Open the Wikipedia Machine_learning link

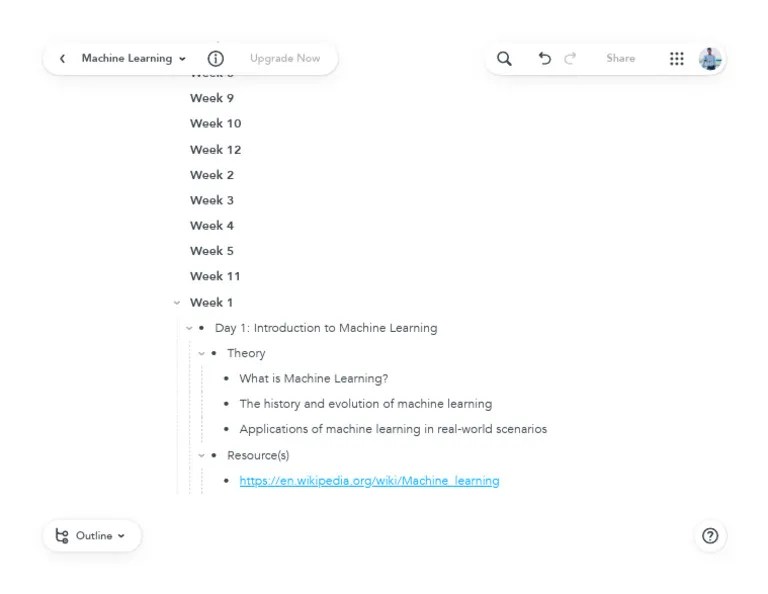tap(369, 481)
